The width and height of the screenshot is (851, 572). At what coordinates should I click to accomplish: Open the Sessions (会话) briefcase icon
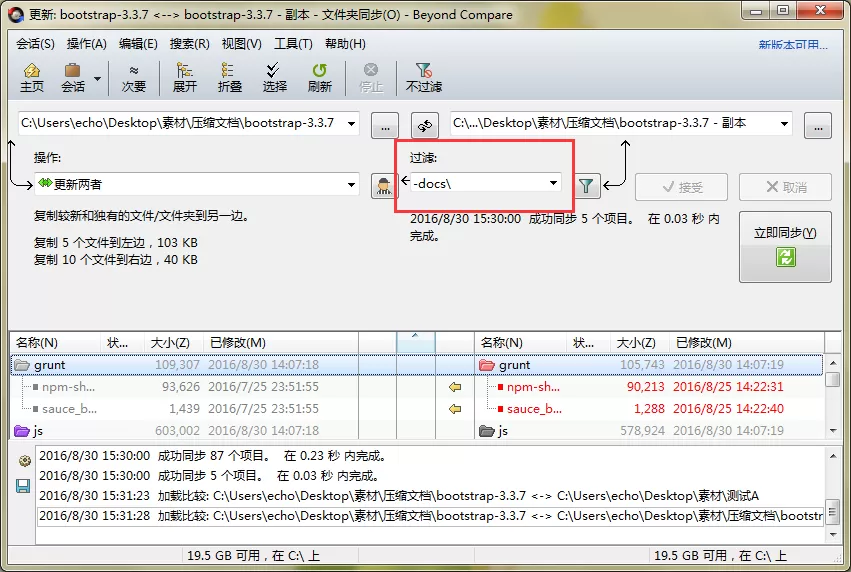click(x=72, y=78)
